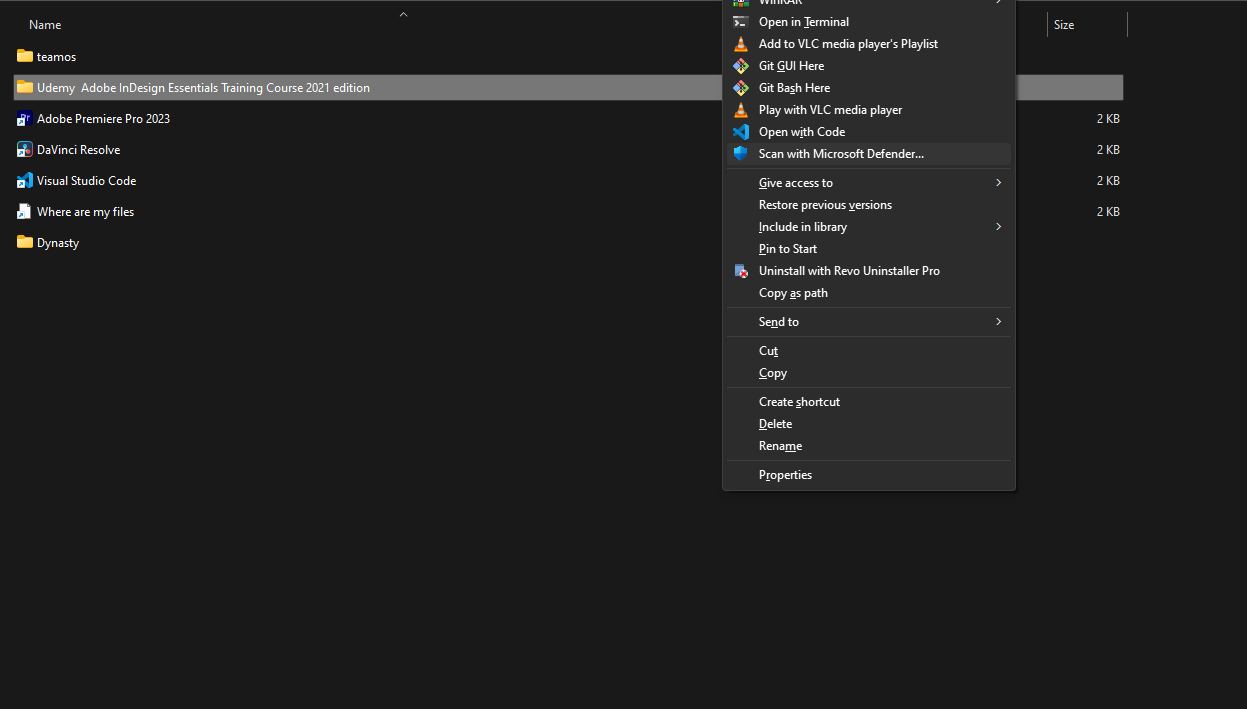
Task: Select the DaVinci Resolve file name
Action: (x=78, y=150)
